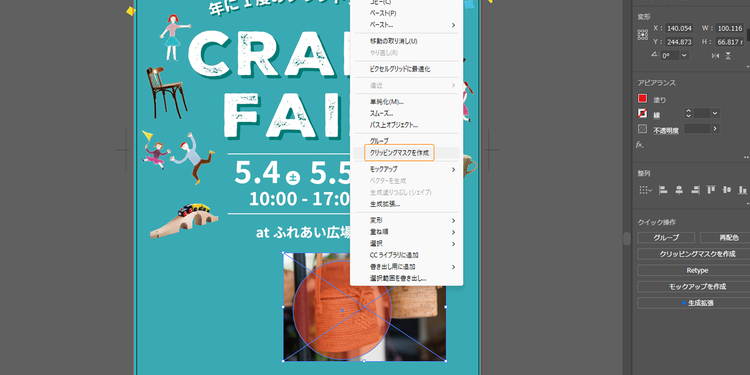Align objects to bottom edge
The width and height of the screenshot is (750, 375).
[x=742, y=190]
